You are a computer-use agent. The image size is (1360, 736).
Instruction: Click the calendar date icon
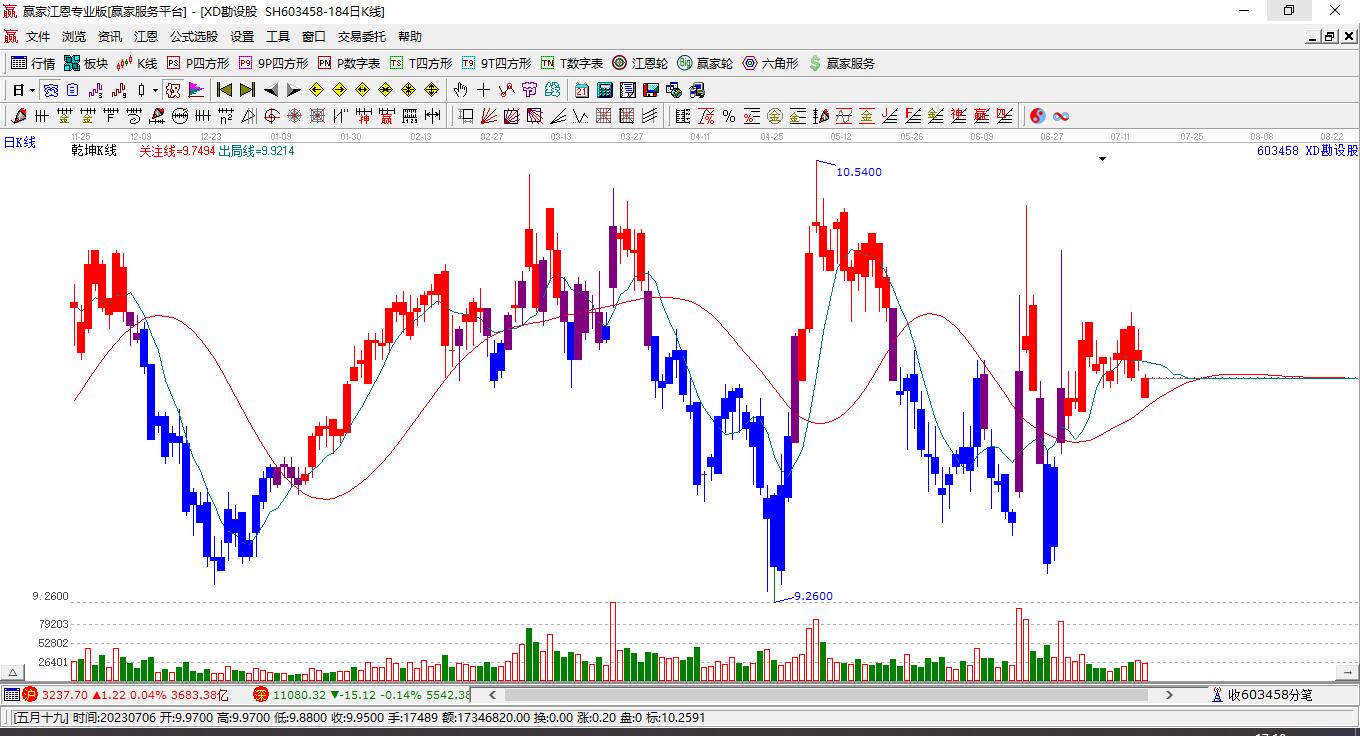click(582, 90)
